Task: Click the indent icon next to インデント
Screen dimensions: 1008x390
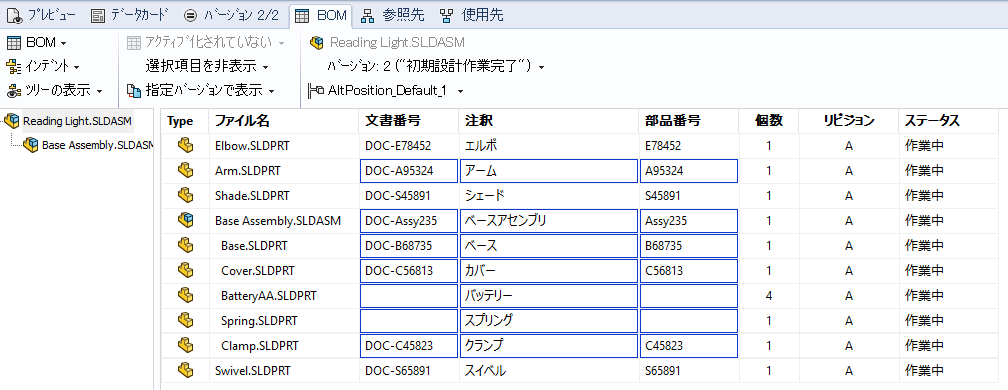Action: pyautogui.click(x=14, y=66)
